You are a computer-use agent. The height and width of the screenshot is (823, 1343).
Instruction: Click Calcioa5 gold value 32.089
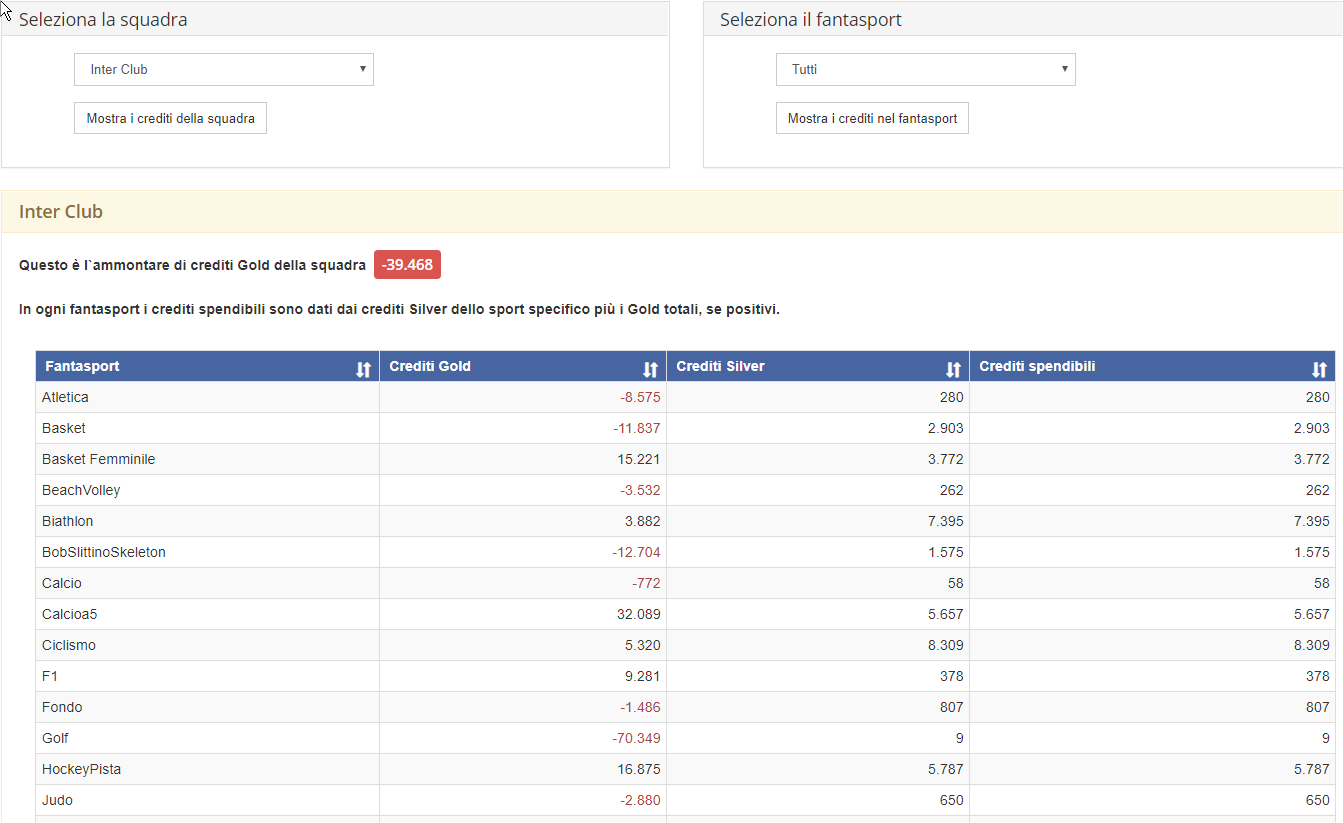click(x=639, y=614)
